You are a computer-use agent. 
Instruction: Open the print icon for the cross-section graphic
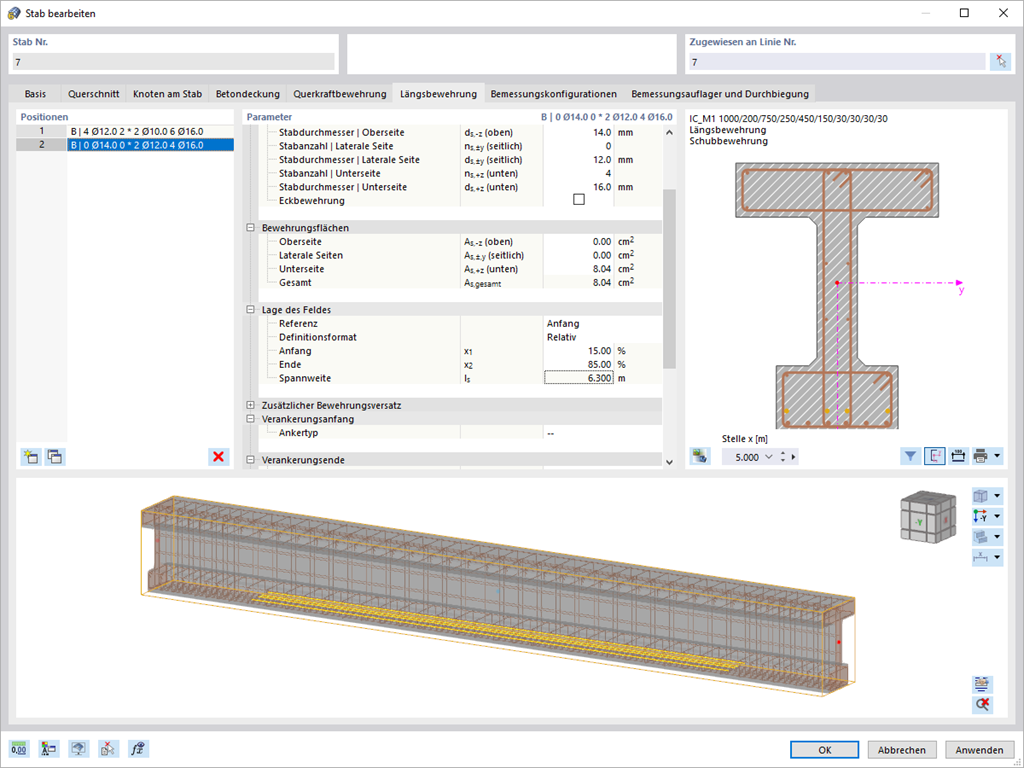[x=980, y=455]
